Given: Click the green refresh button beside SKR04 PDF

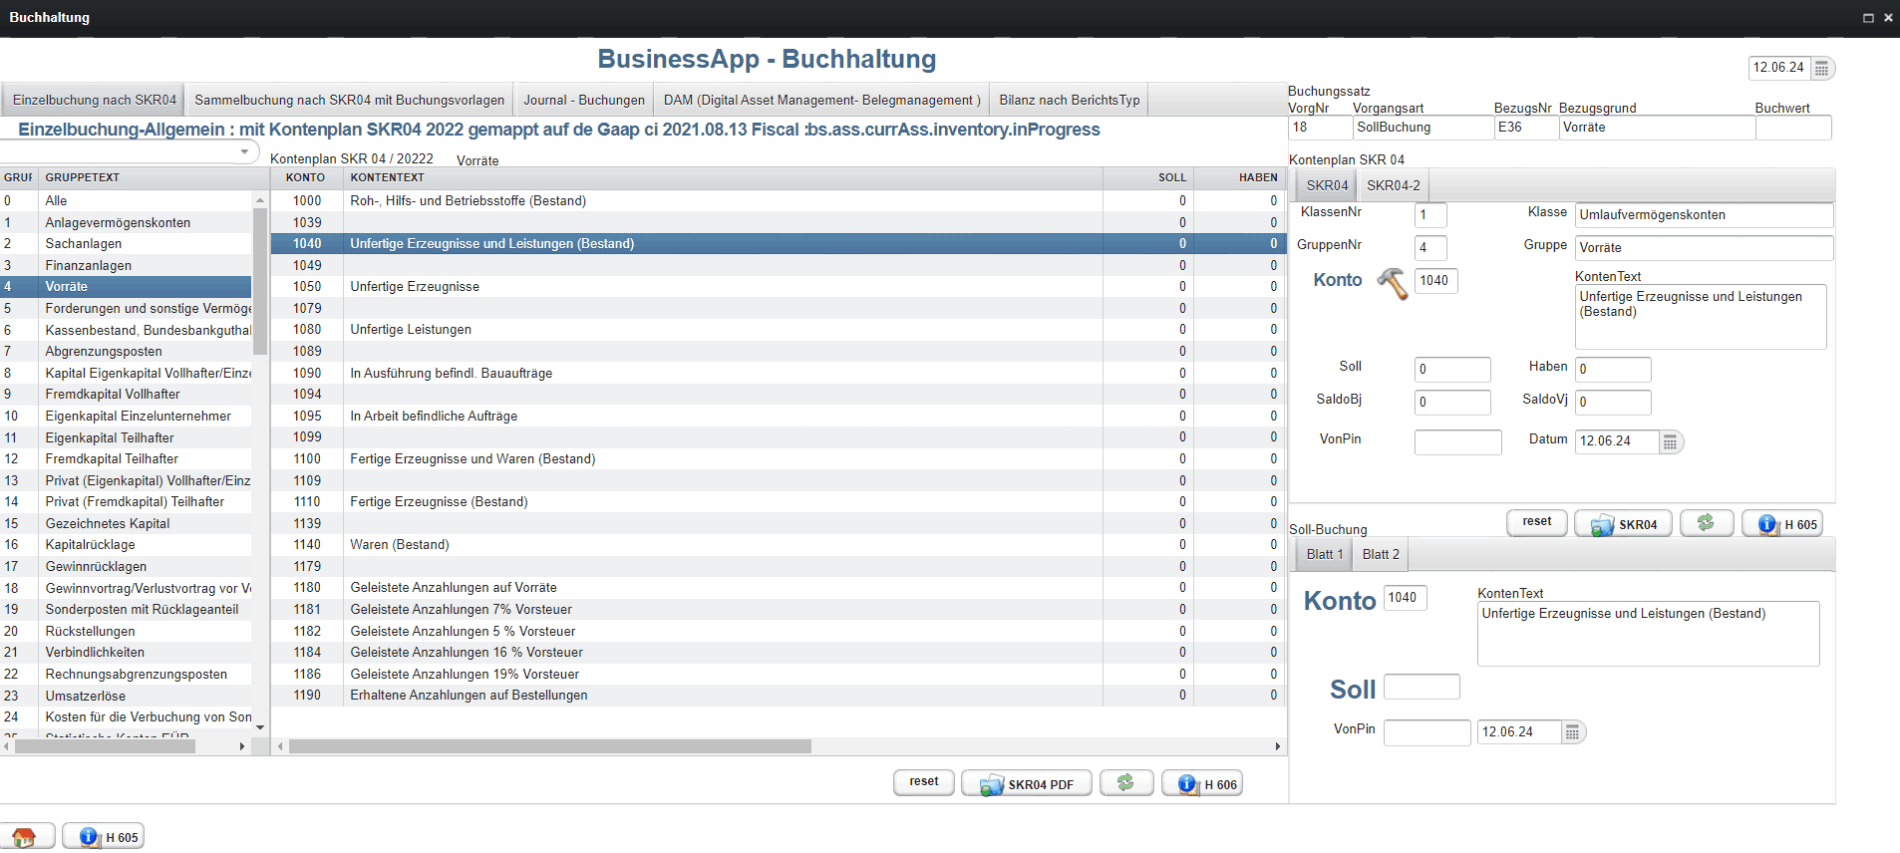Looking at the screenshot, I should tap(1126, 783).
